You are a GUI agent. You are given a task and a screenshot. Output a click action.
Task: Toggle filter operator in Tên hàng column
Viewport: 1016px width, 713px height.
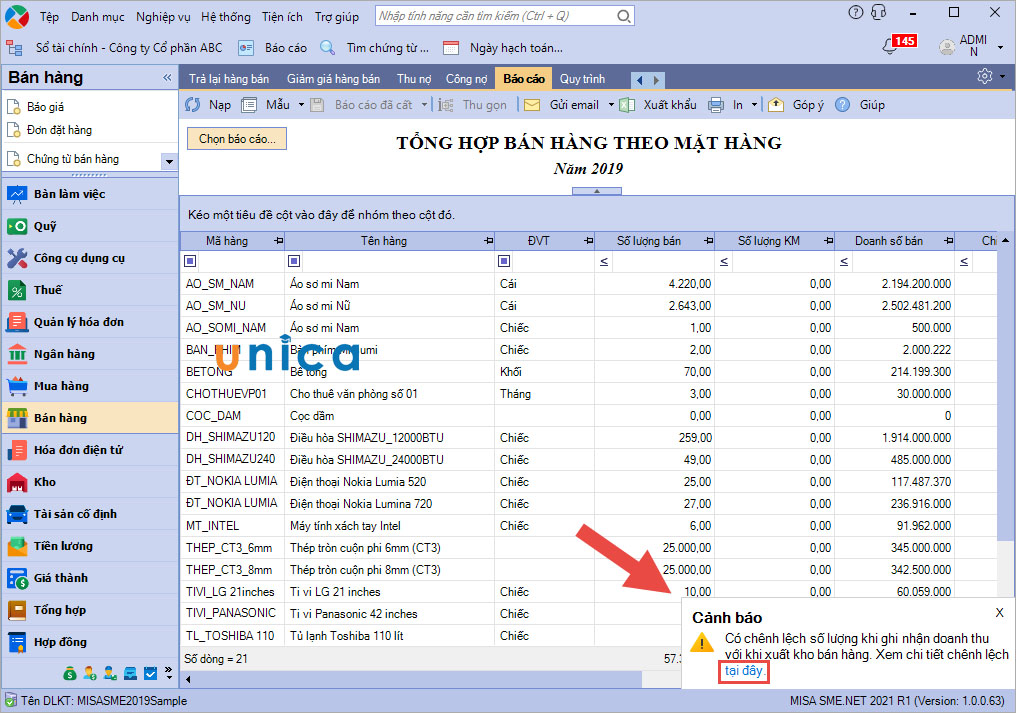(x=294, y=262)
